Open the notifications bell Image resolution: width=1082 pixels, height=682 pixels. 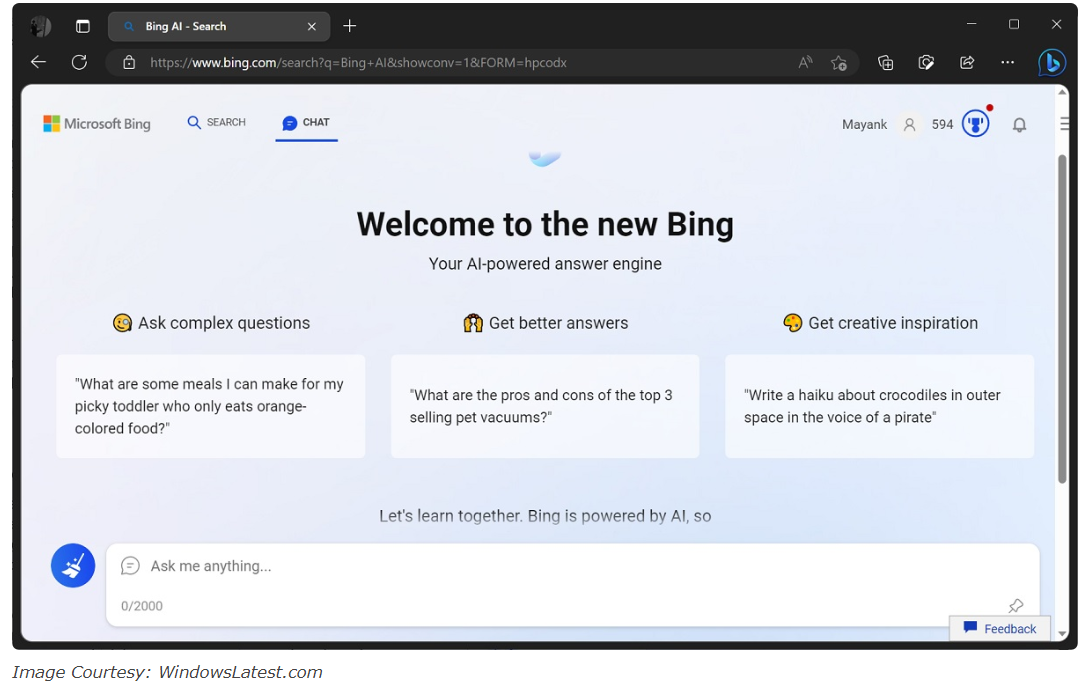pyautogui.click(x=1019, y=125)
